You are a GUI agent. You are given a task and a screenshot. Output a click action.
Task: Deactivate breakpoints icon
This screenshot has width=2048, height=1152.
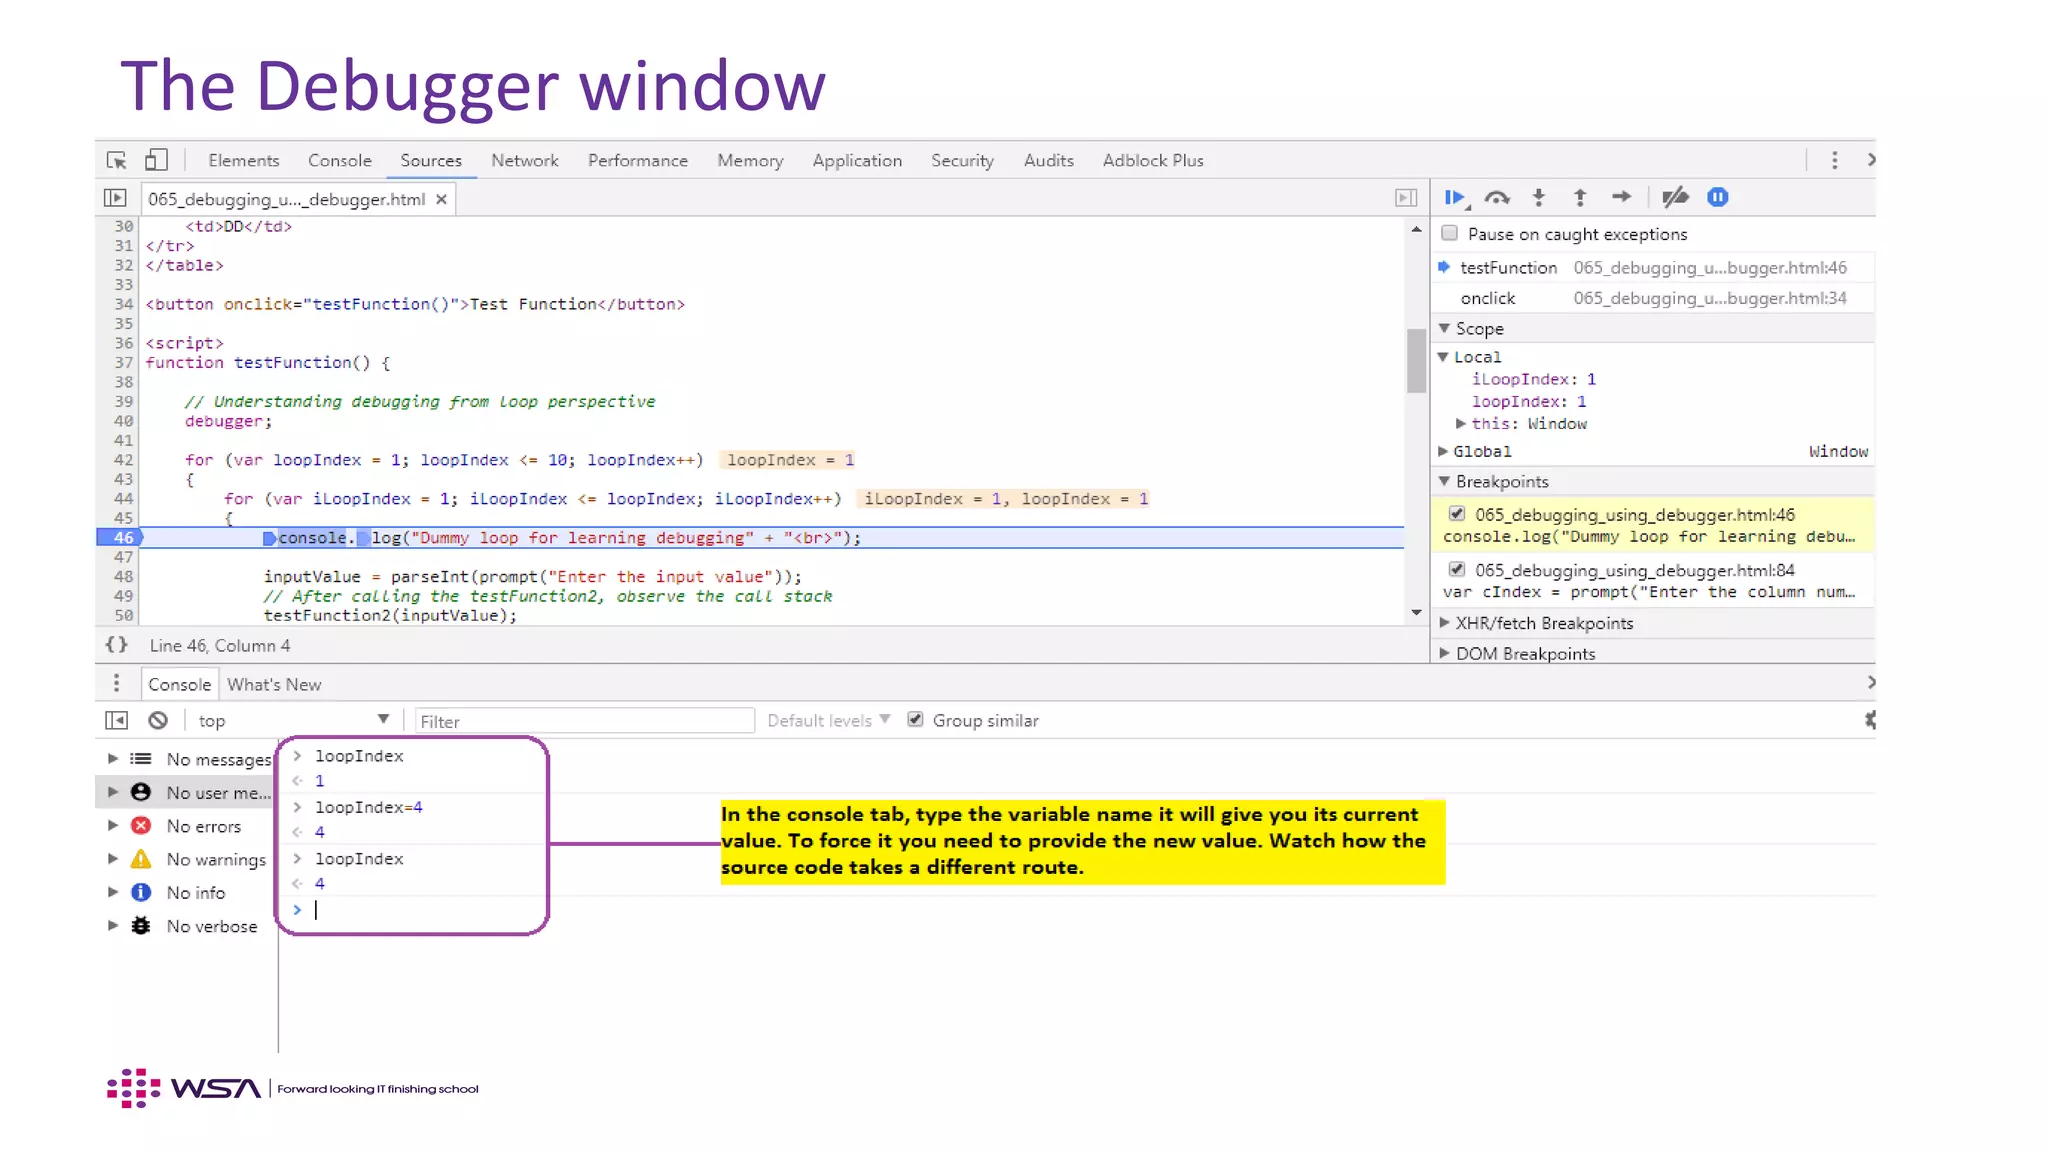coord(1675,197)
